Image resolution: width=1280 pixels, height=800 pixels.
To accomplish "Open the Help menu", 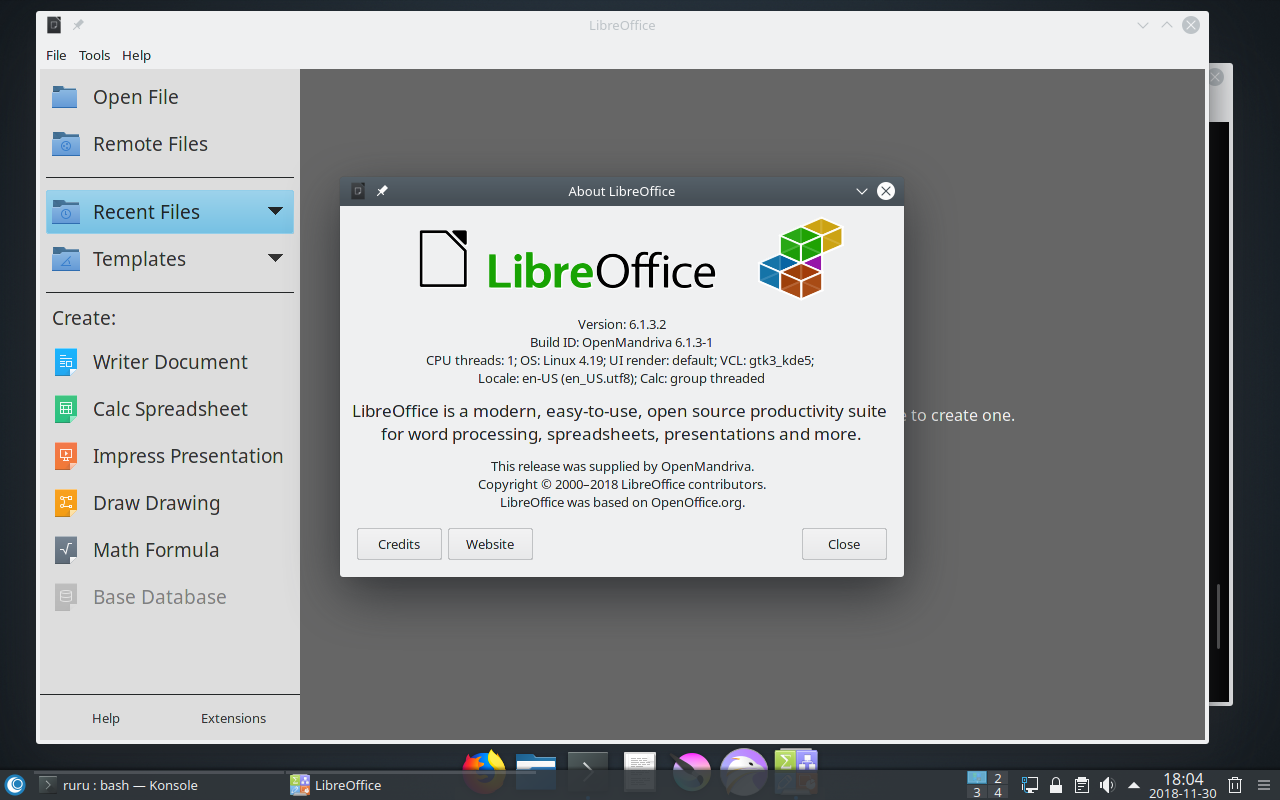I will click(137, 55).
